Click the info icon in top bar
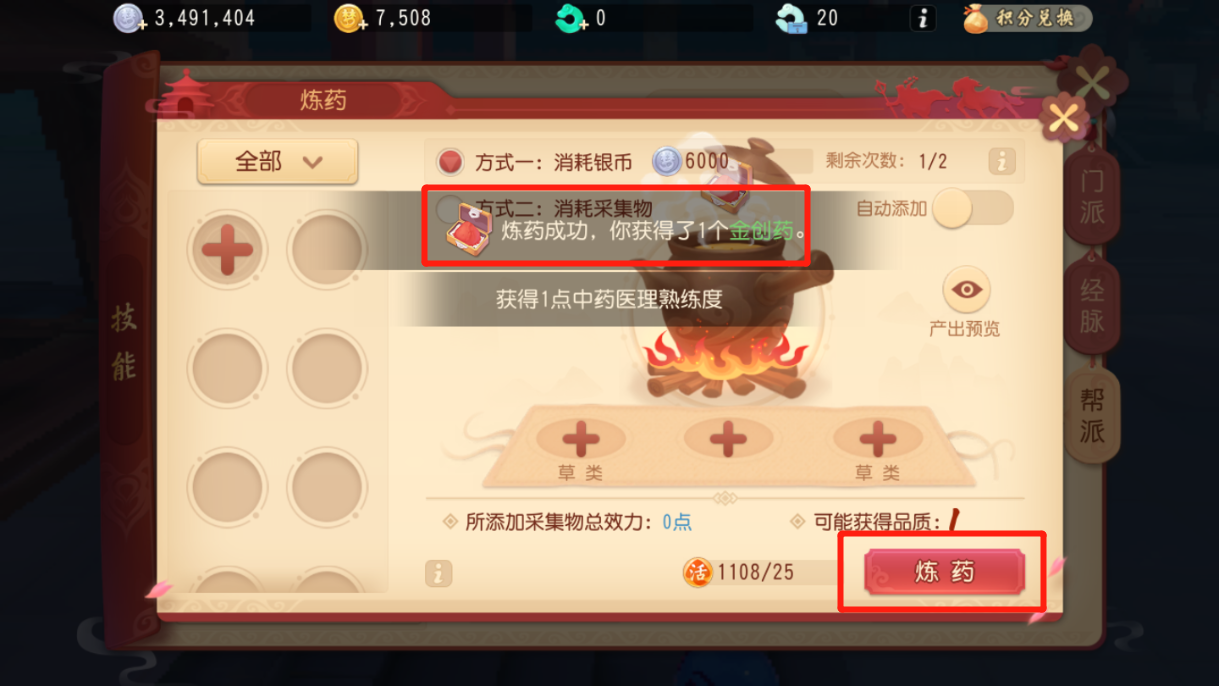The image size is (1219, 686). [923, 18]
